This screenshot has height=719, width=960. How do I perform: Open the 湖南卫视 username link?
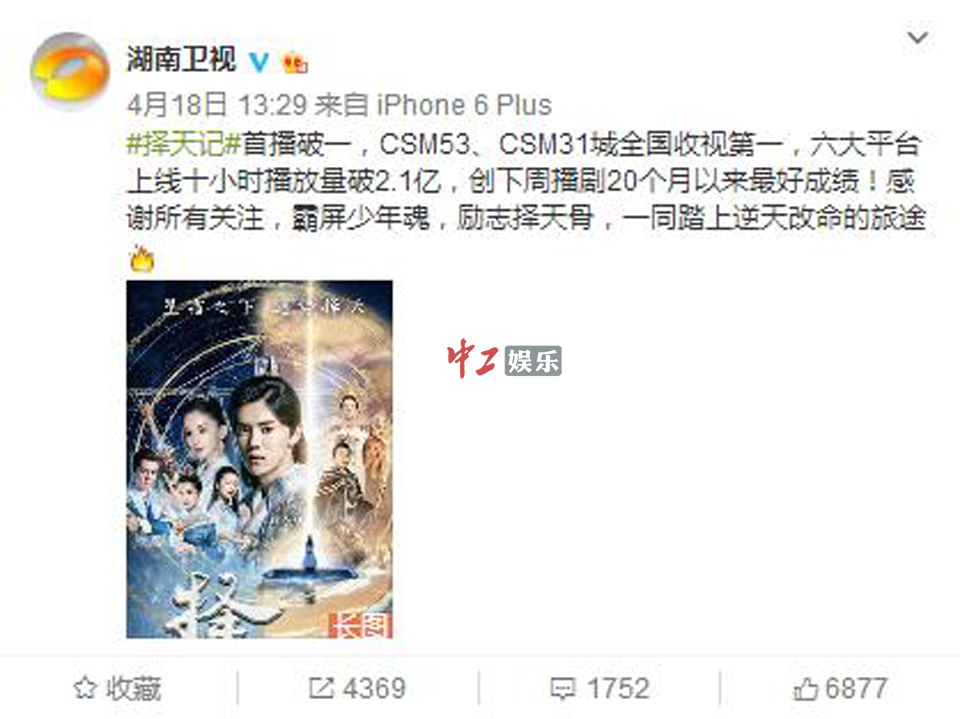point(181,59)
